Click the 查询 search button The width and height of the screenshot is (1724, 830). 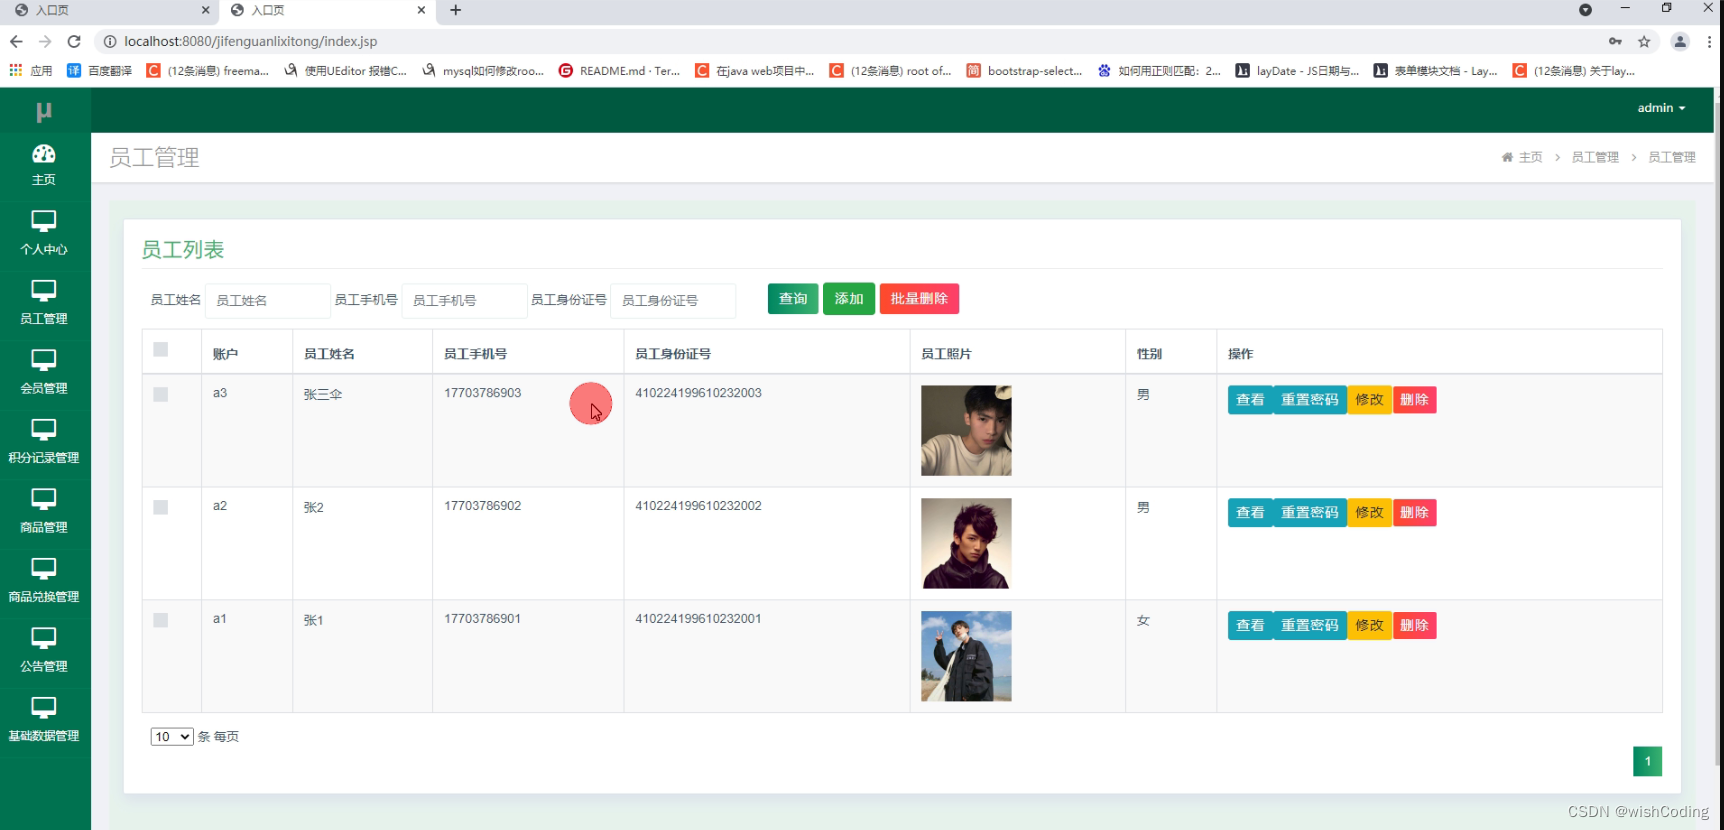click(x=793, y=299)
